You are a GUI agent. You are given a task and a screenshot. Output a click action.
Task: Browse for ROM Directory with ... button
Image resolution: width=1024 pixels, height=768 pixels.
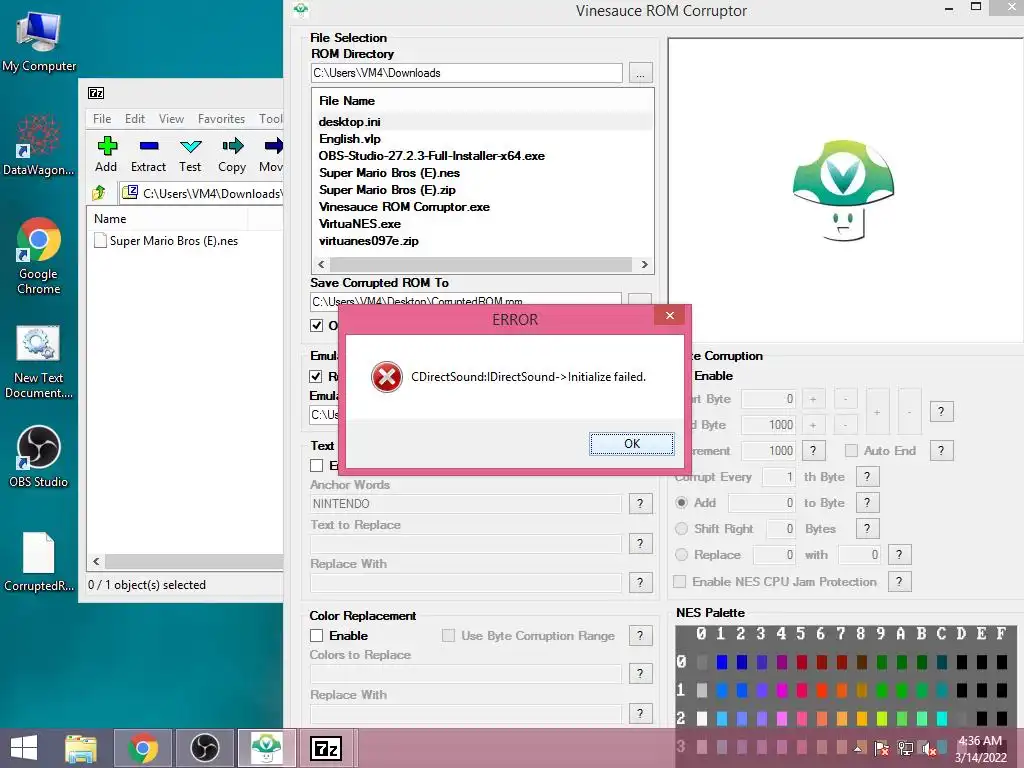640,73
